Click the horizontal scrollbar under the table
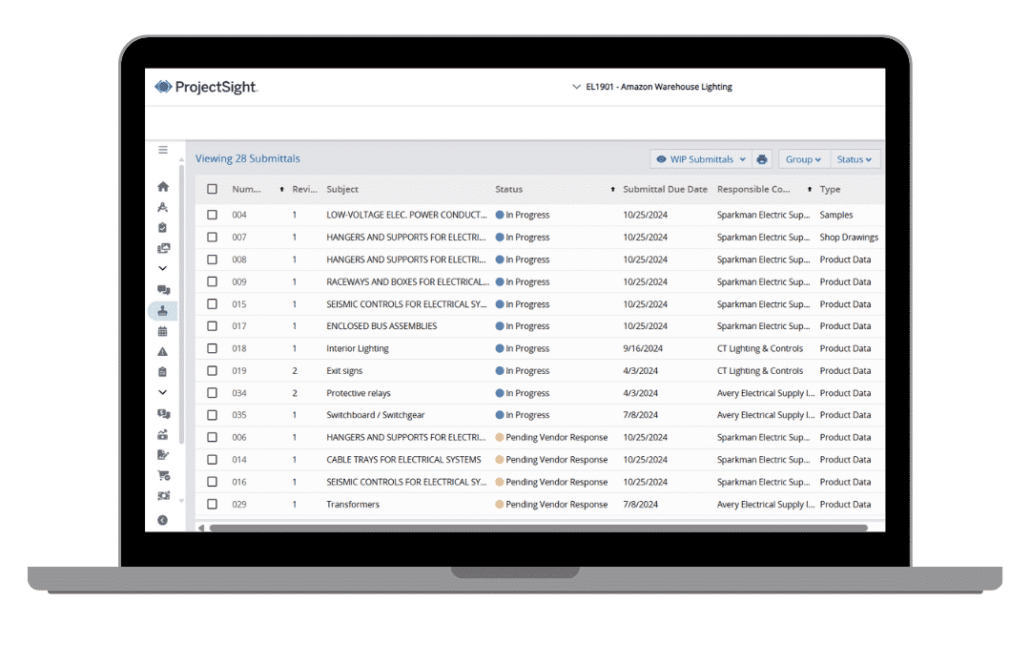Screen dimensions: 1030x665 539,527
